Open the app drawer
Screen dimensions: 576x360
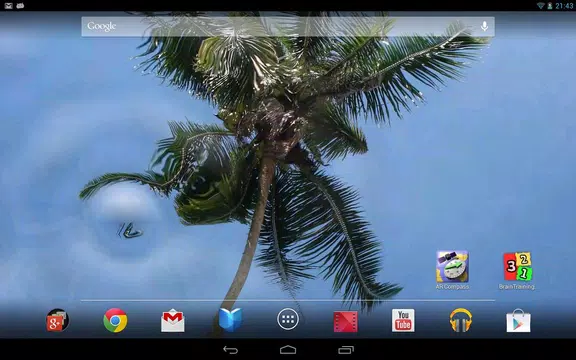288,320
